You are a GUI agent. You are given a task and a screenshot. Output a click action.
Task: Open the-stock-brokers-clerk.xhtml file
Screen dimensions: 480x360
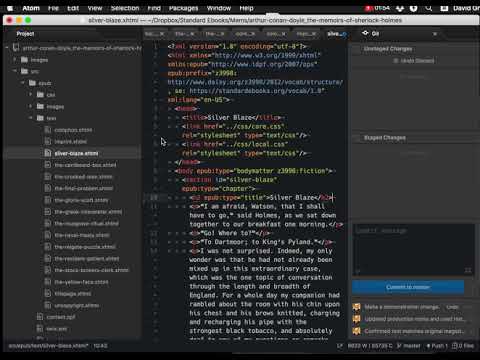(91, 270)
